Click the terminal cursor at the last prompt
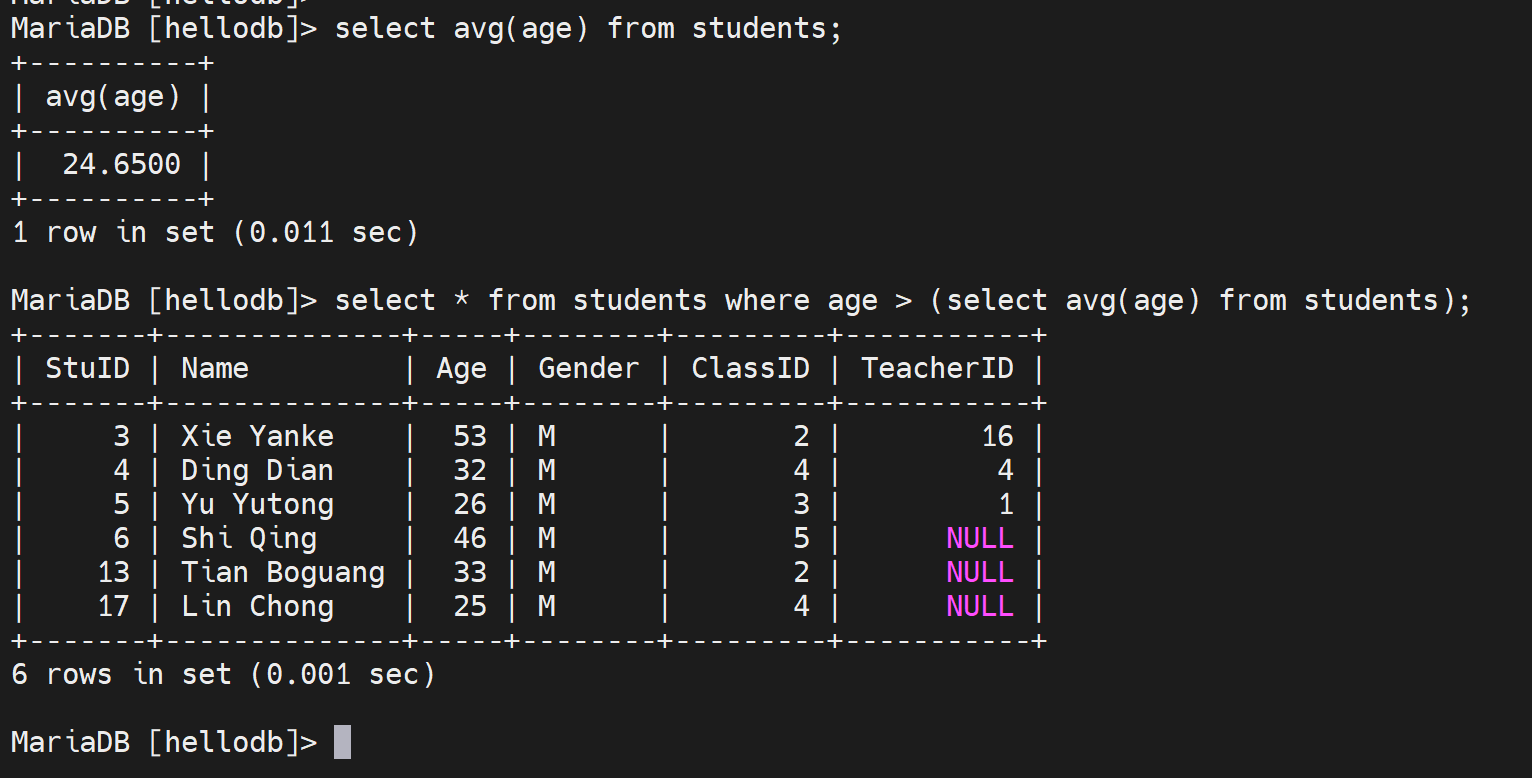 pyautogui.click(x=342, y=742)
